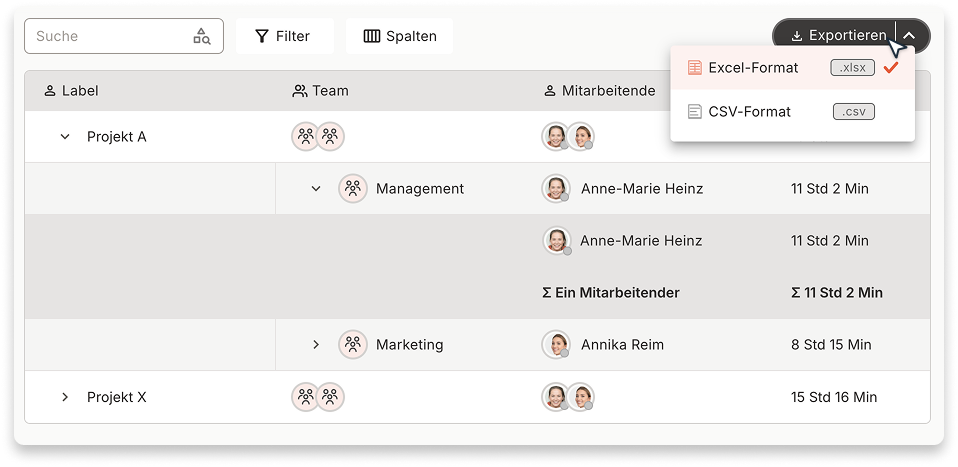Click the Management team group icon

click(x=353, y=188)
